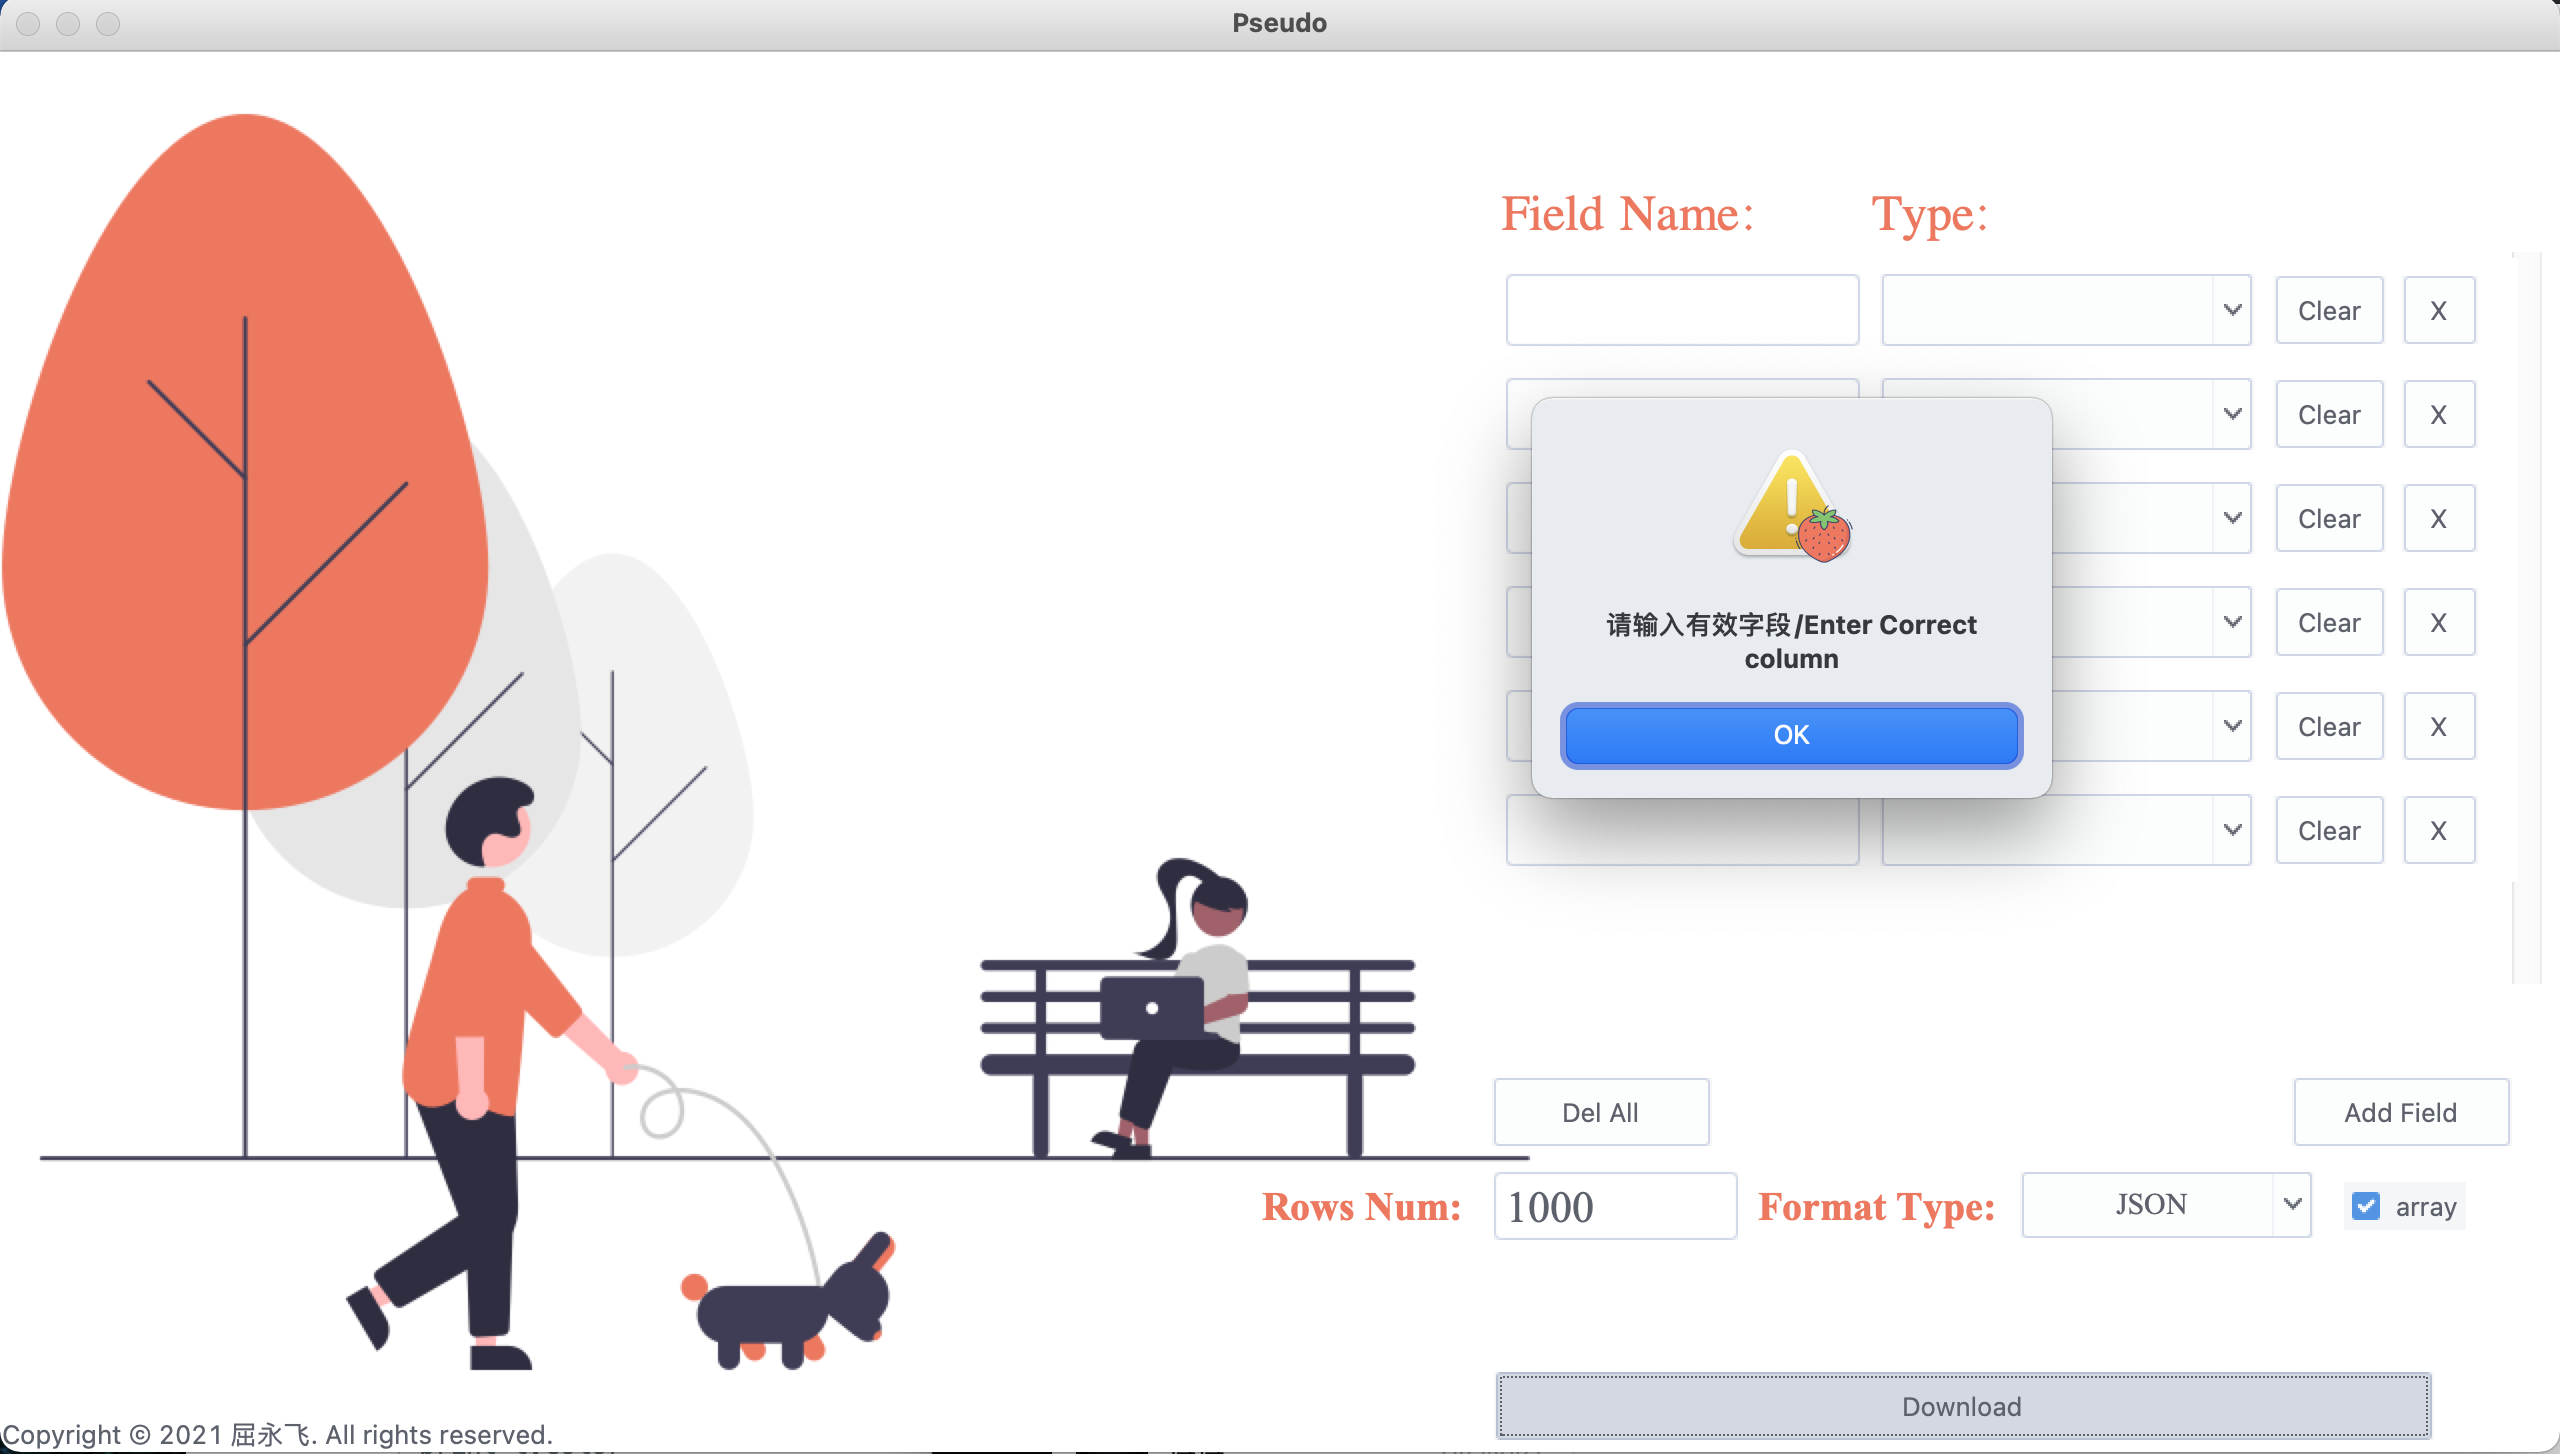This screenshot has height=1454, width=2560.
Task: Click the Add Field button
Action: pyautogui.click(x=2400, y=1112)
